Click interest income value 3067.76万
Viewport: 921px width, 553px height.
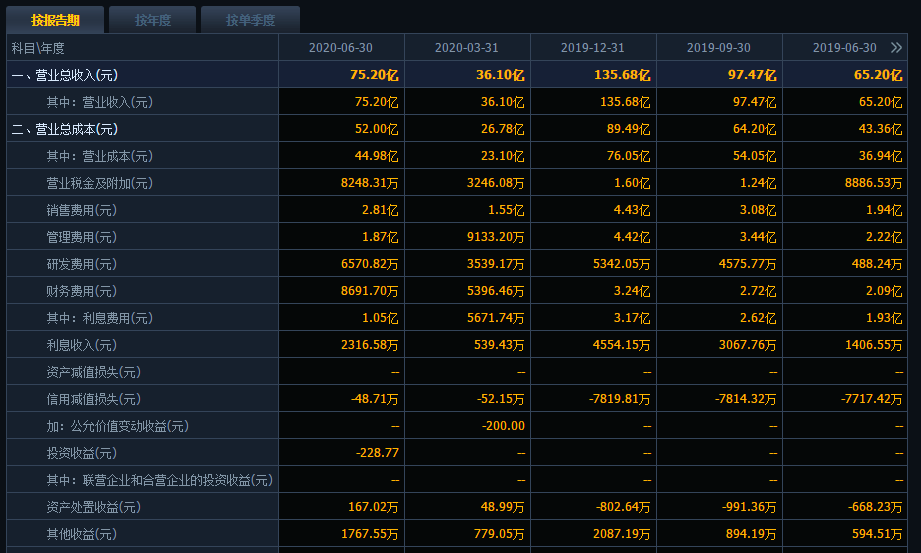coord(748,345)
